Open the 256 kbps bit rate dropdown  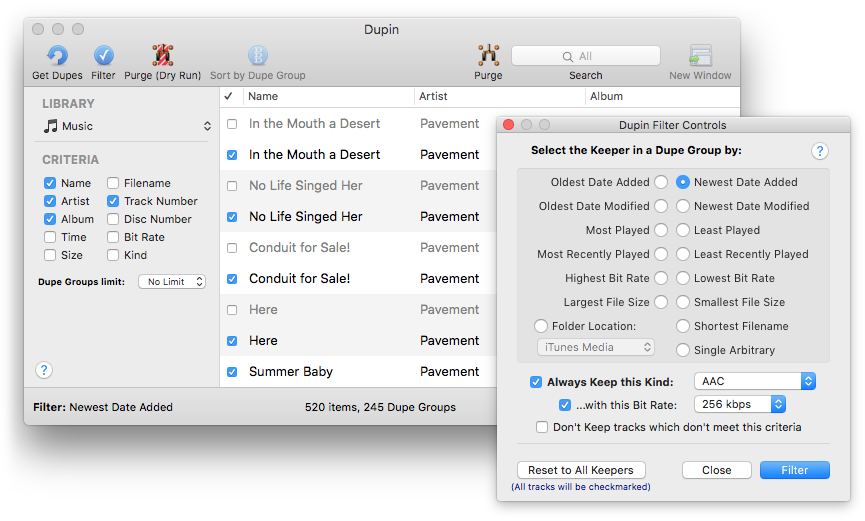[740, 404]
